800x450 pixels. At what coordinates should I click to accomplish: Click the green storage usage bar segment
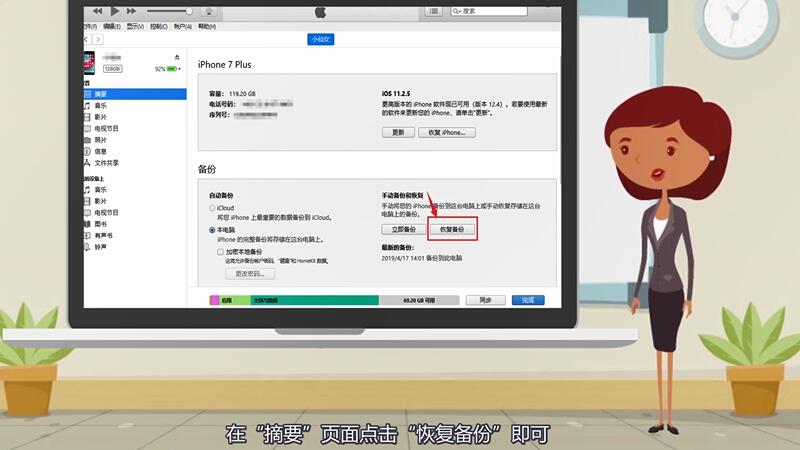(x=312, y=299)
